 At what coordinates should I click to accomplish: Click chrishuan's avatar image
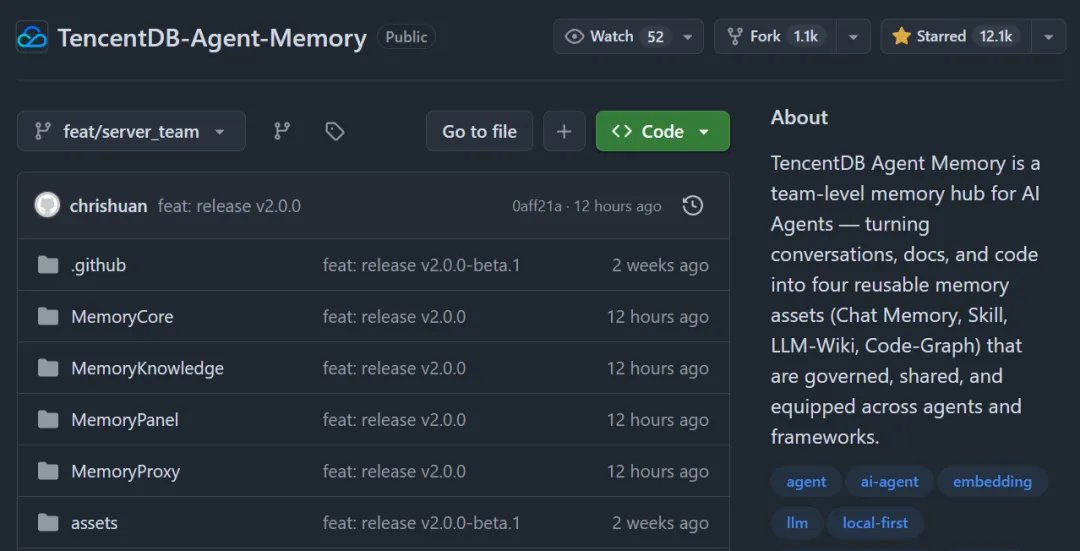coord(48,205)
